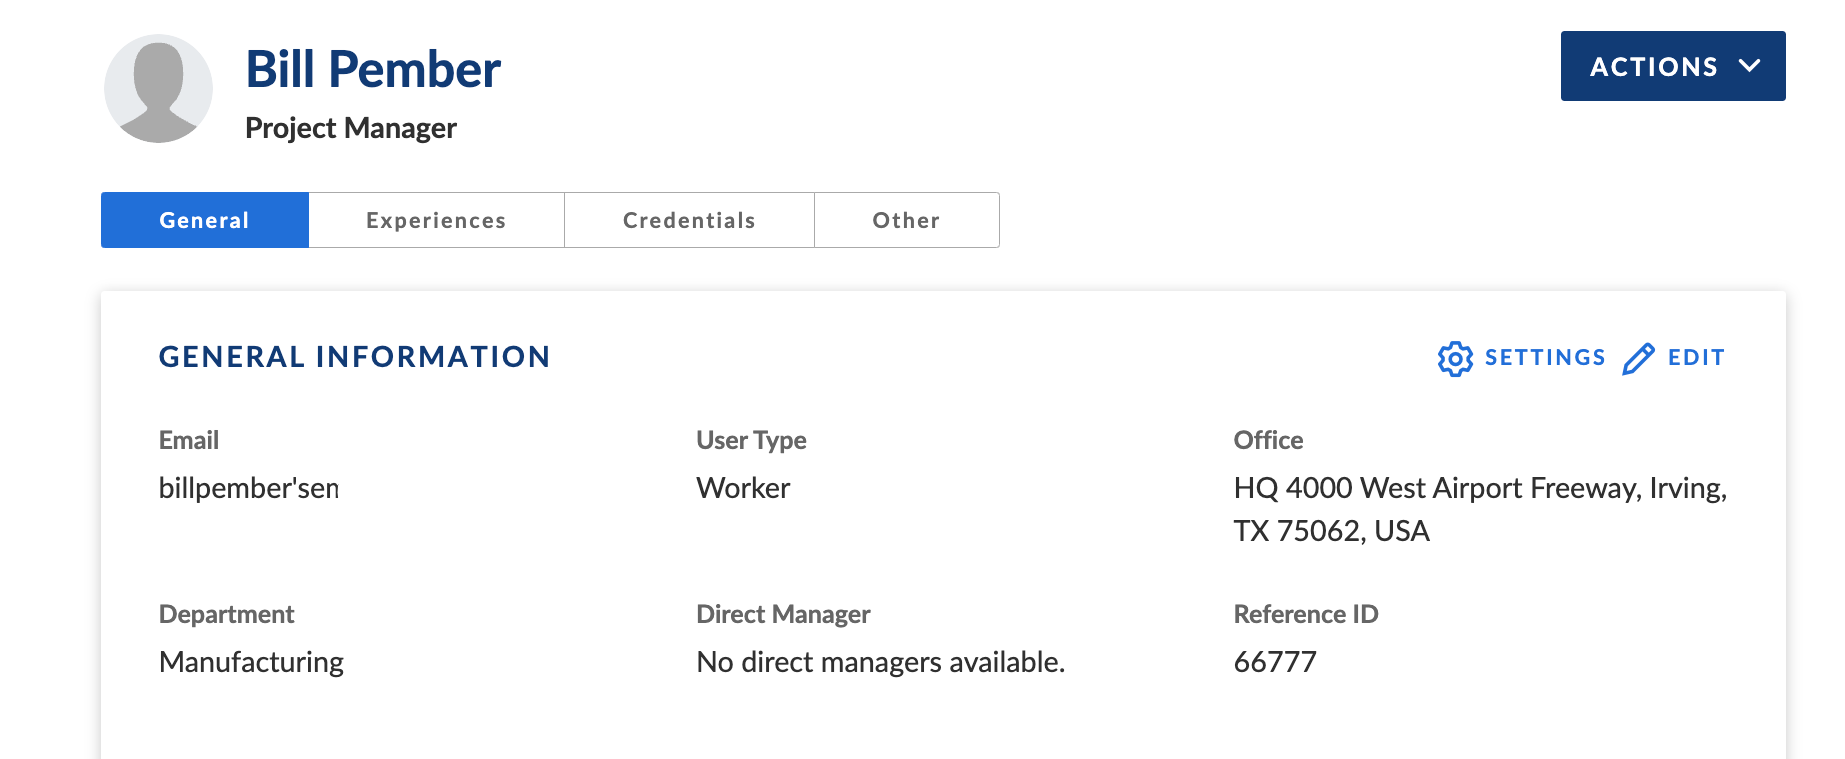Click the Project Manager job title
This screenshot has width=1845, height=759.
tap(350, 128)
